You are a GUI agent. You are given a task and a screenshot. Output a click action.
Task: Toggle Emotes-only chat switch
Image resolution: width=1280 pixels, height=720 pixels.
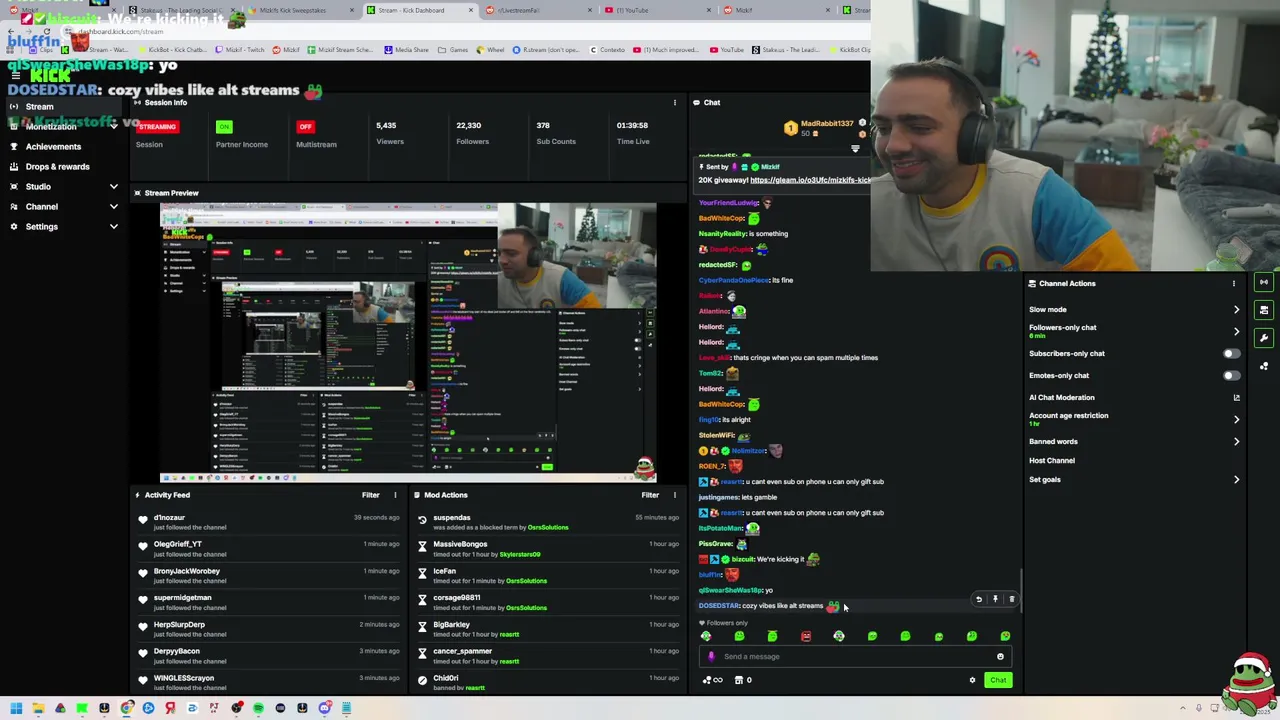[x=1231, y=375]
